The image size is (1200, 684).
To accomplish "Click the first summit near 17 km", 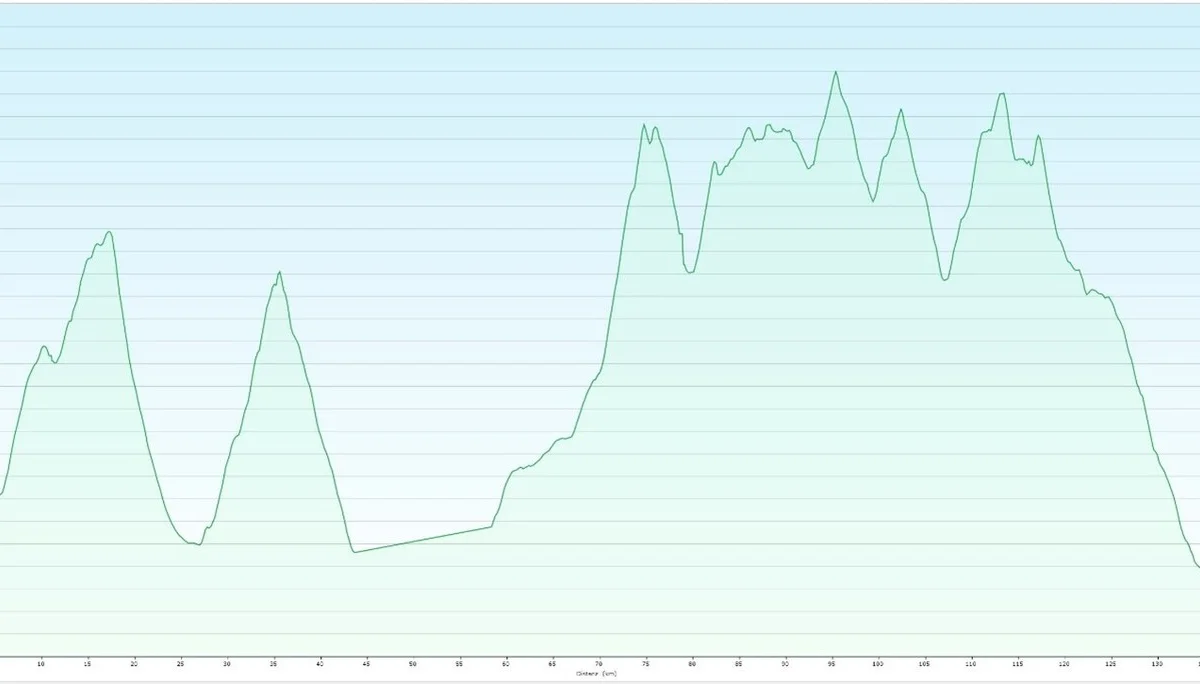I will click(109, 232).
